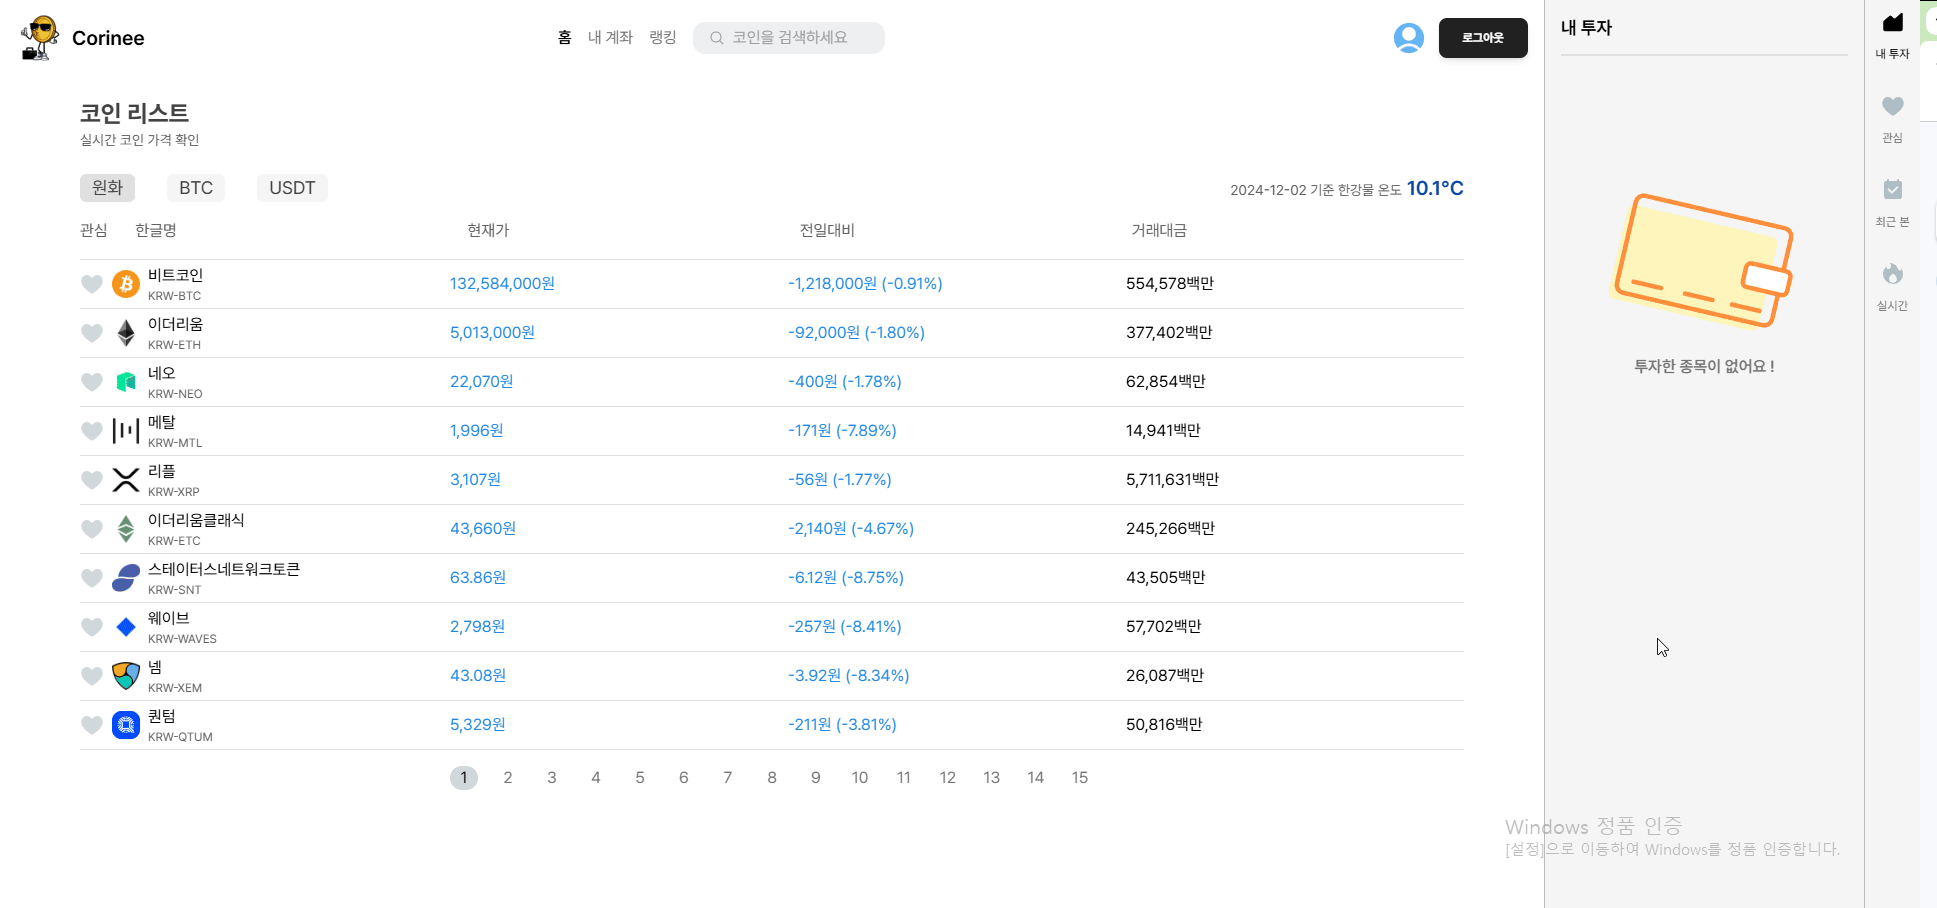Click the 현재가 column header
Image resolution: width=1937 pixels, height=908 pixels.
coord(488,230)
